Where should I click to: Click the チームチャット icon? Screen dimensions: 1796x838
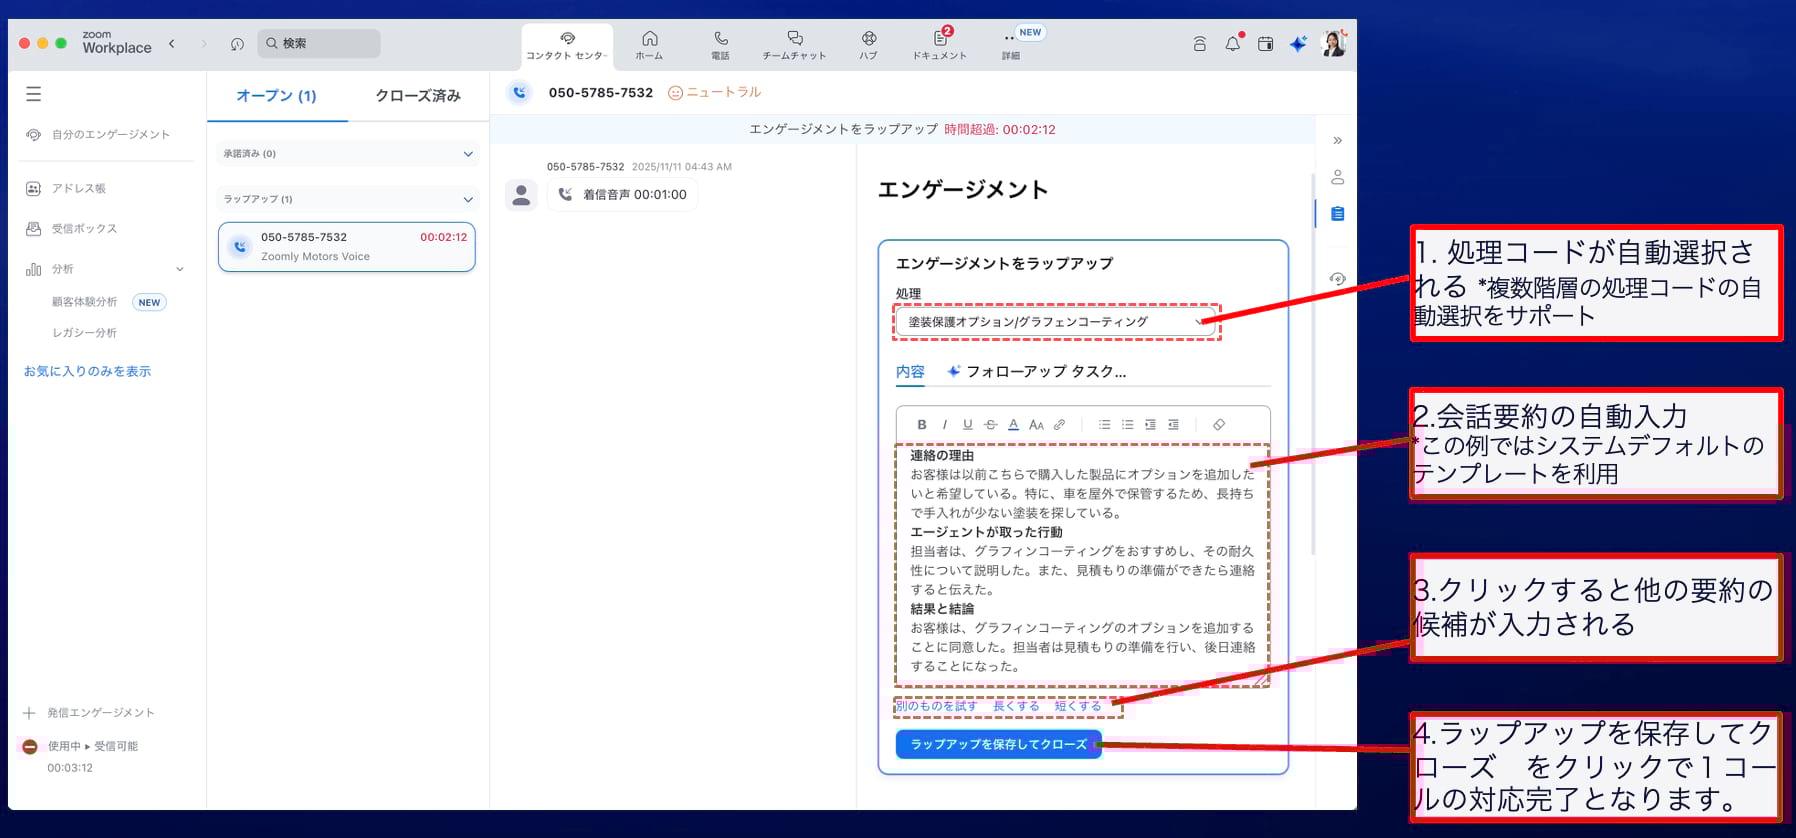click(794, 44)
